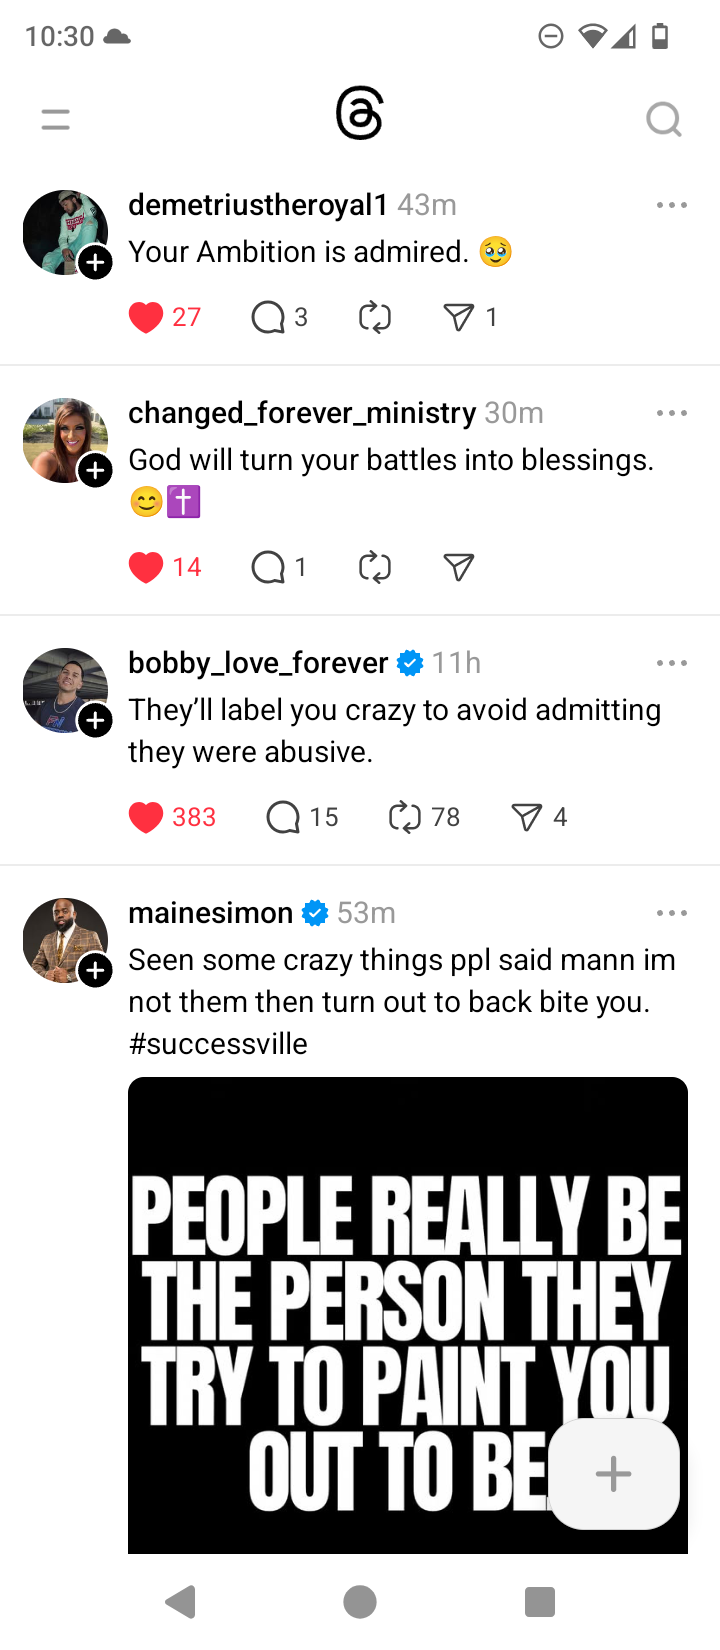Open the hamburger menu icon
The width and height of the screenshot is (720, 1650).
pos(56,120)
